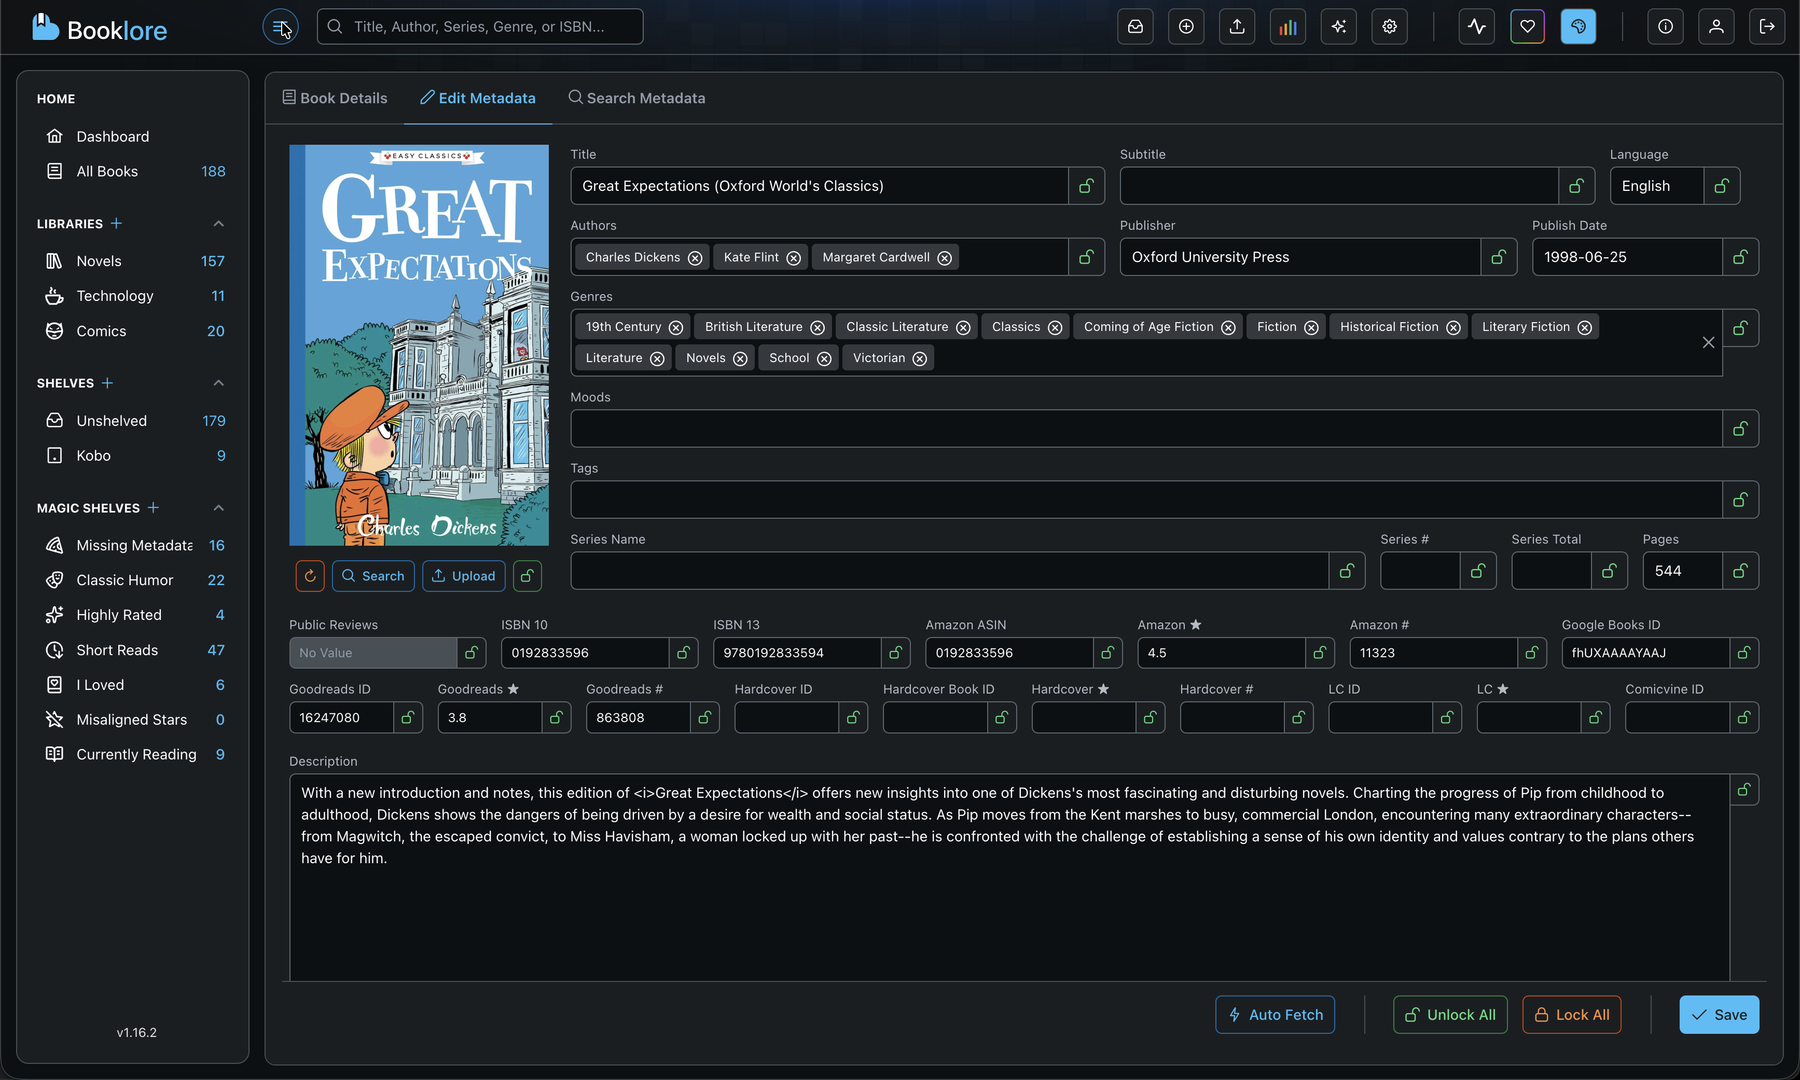
Task: Lock the Title metadata field
Action: [1086, 185]
